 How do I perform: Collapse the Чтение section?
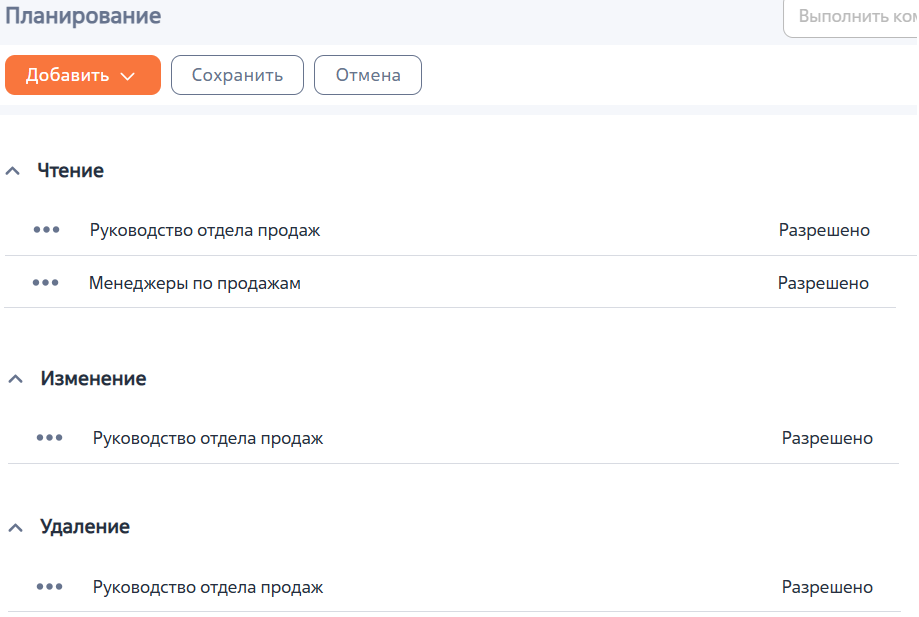click(13, 170)
